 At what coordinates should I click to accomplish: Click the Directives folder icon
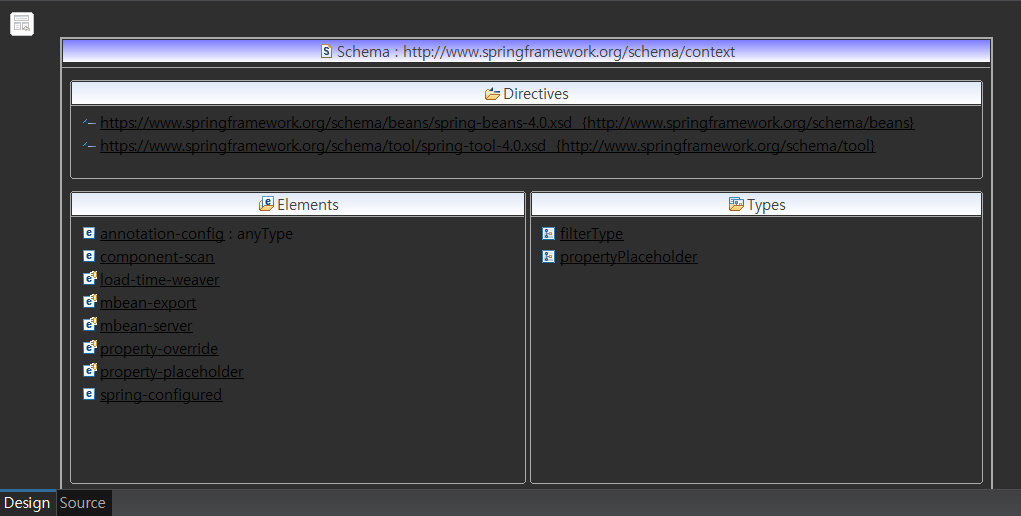click(492, 94)
